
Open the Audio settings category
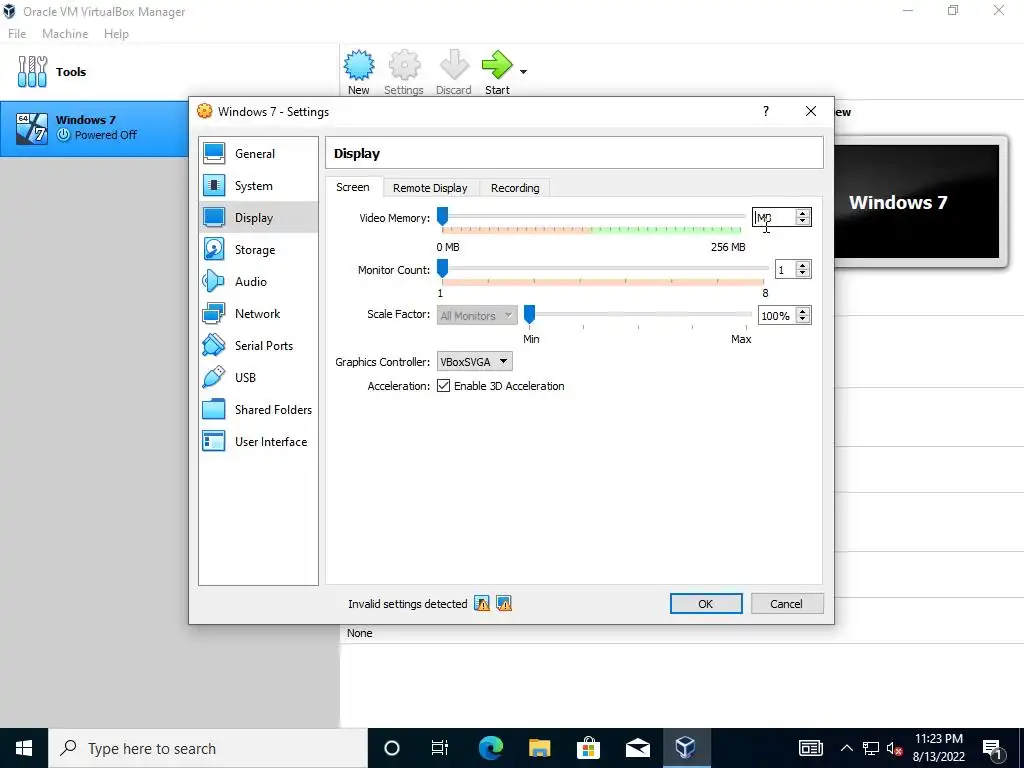258,281
